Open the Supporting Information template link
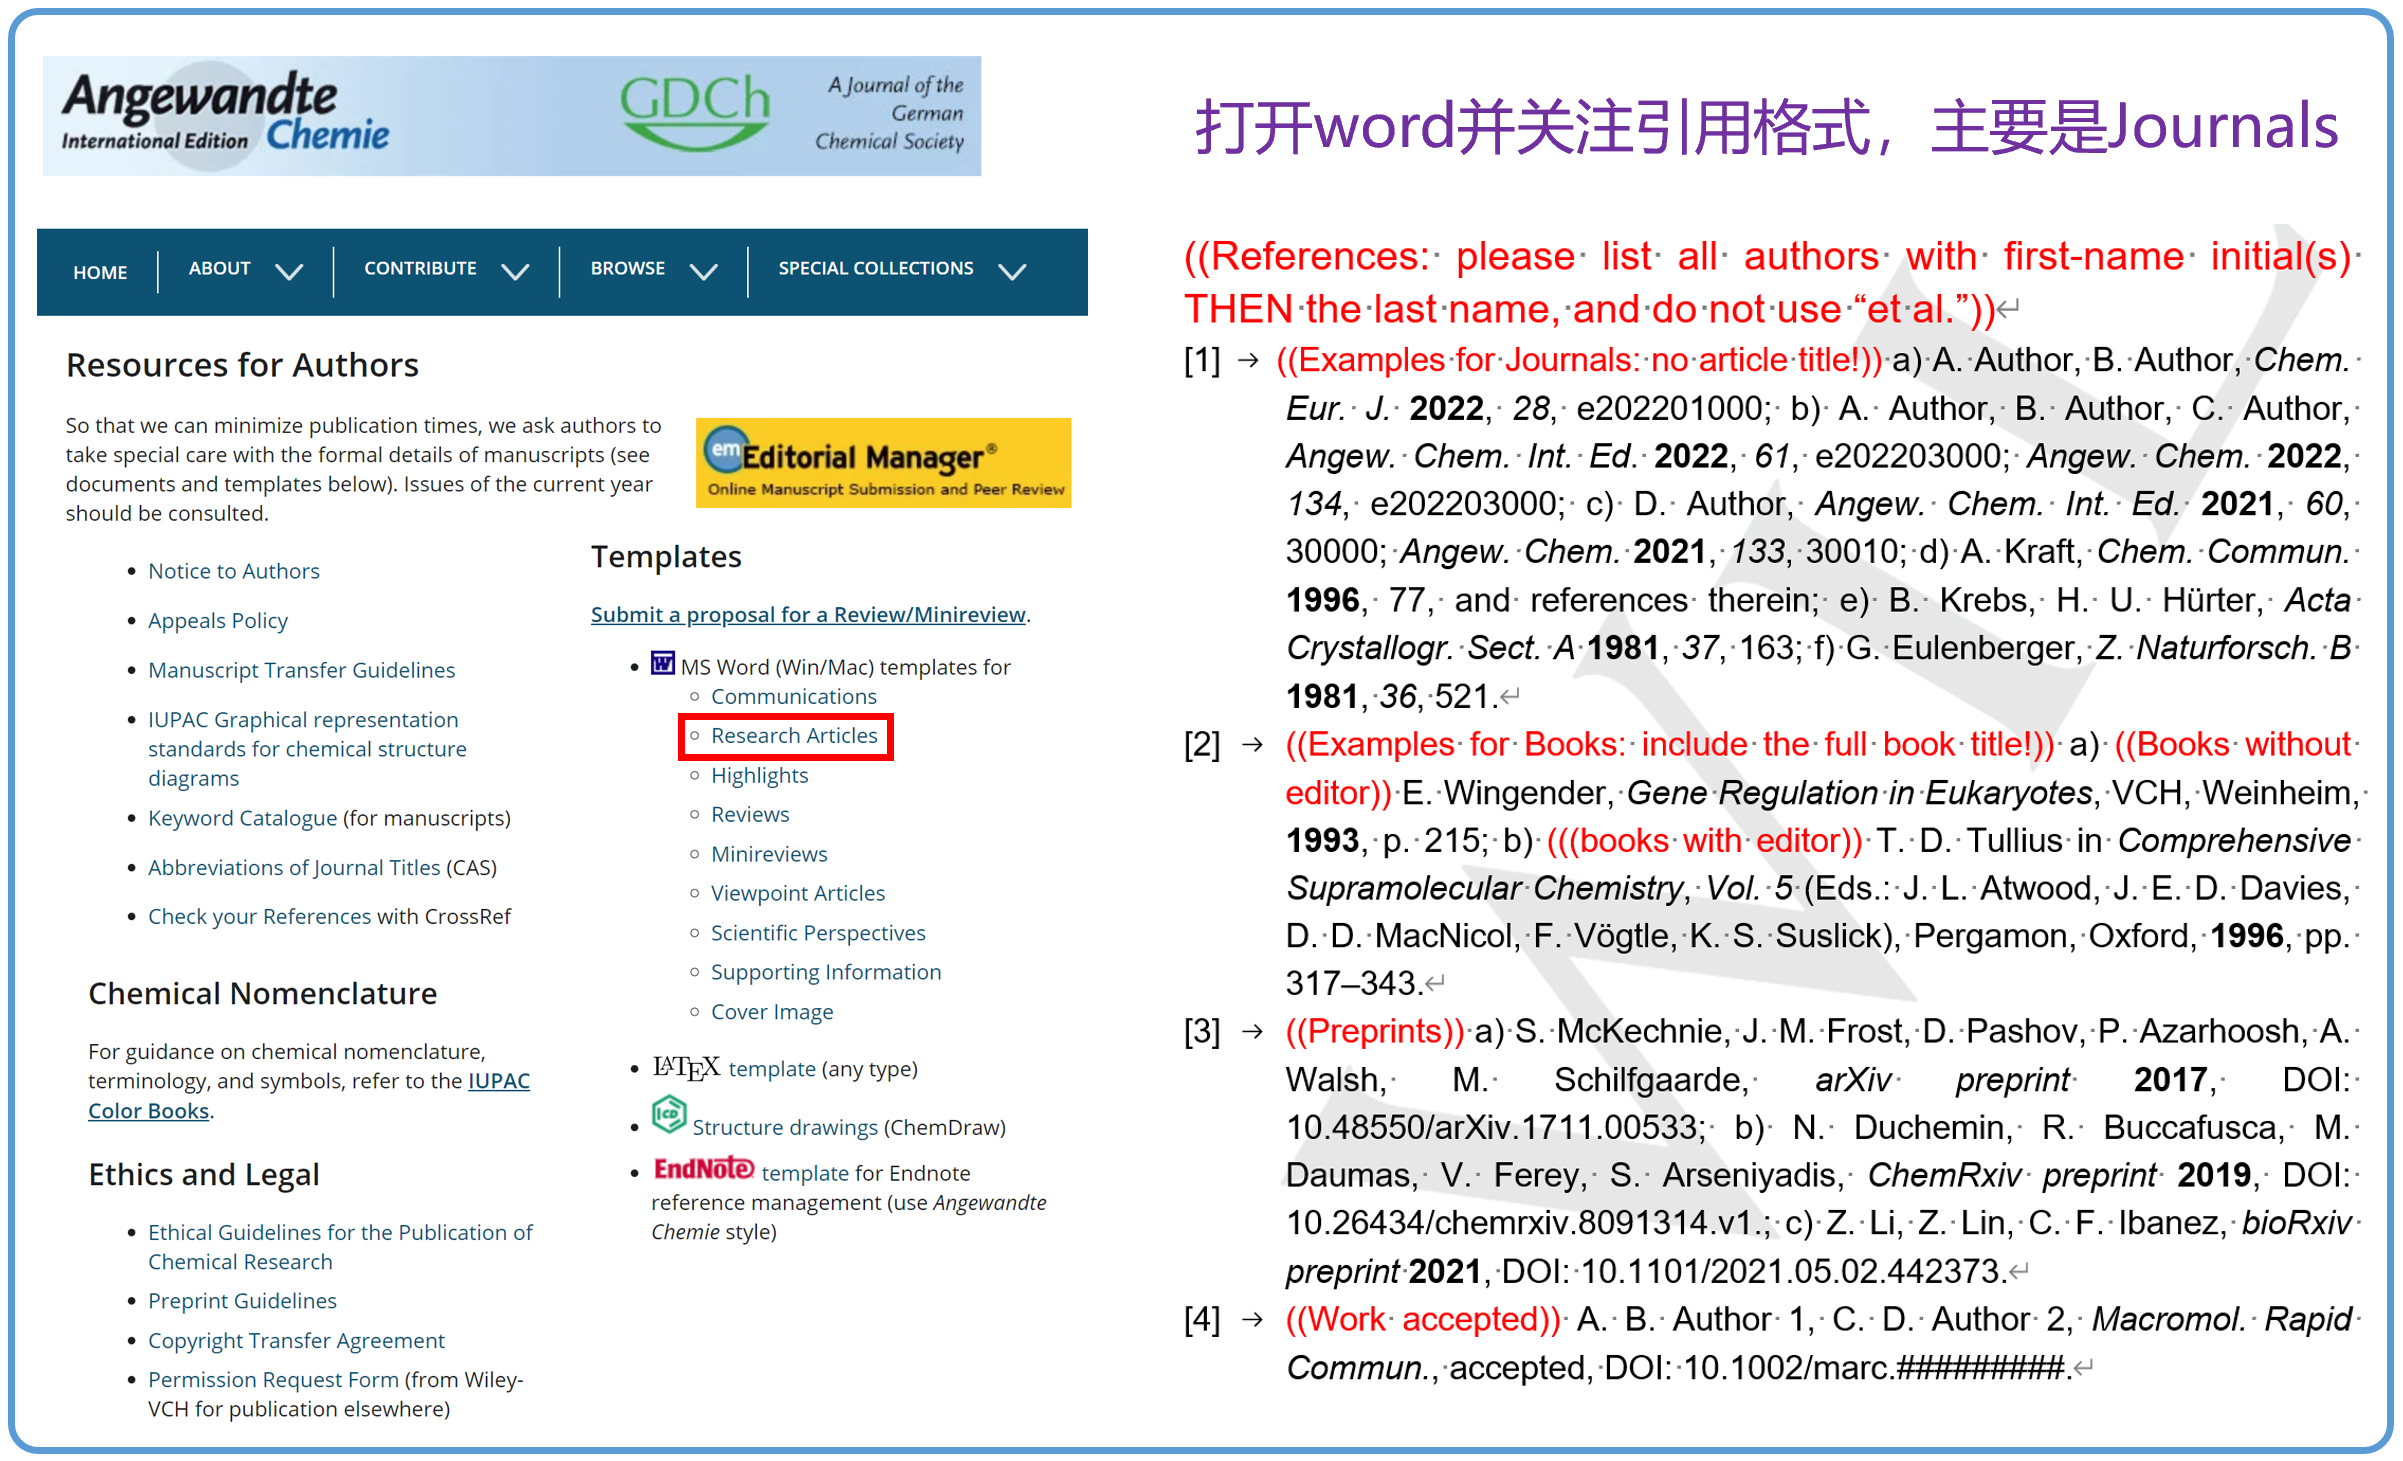Screen dimensions: 2403x1461 (825, 972)
